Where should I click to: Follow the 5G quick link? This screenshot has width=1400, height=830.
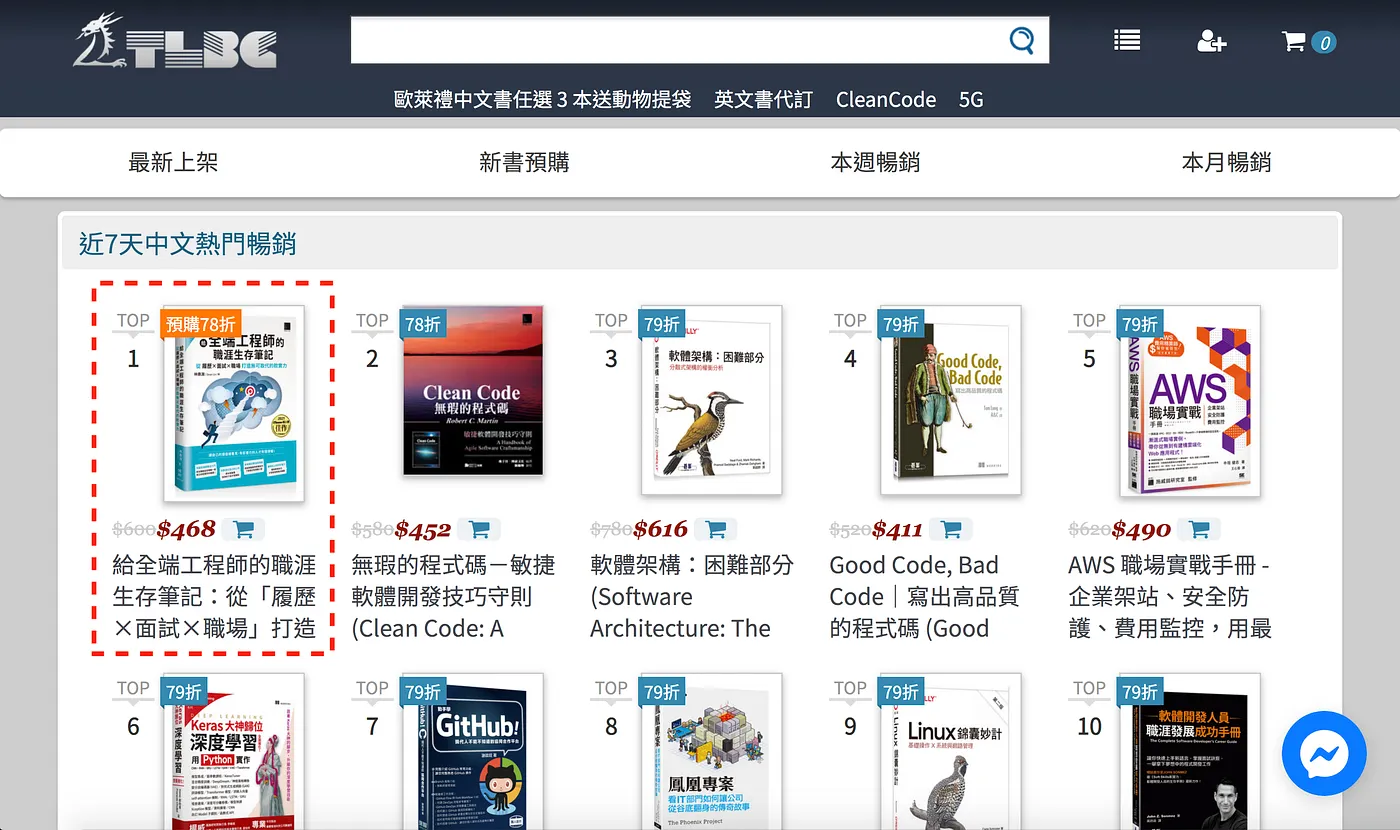(x=971, y=99)
